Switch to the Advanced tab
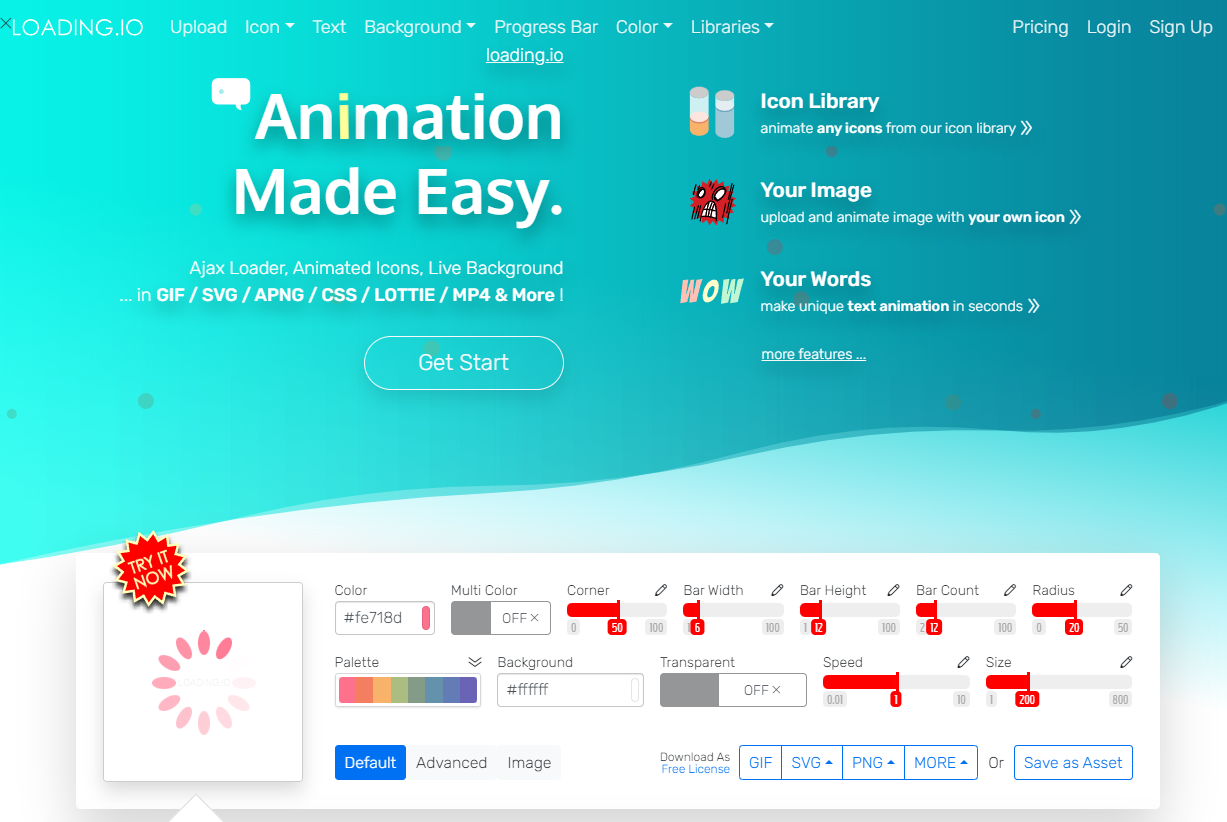Viewport: 1227px width, 822px height. point(451,763)
